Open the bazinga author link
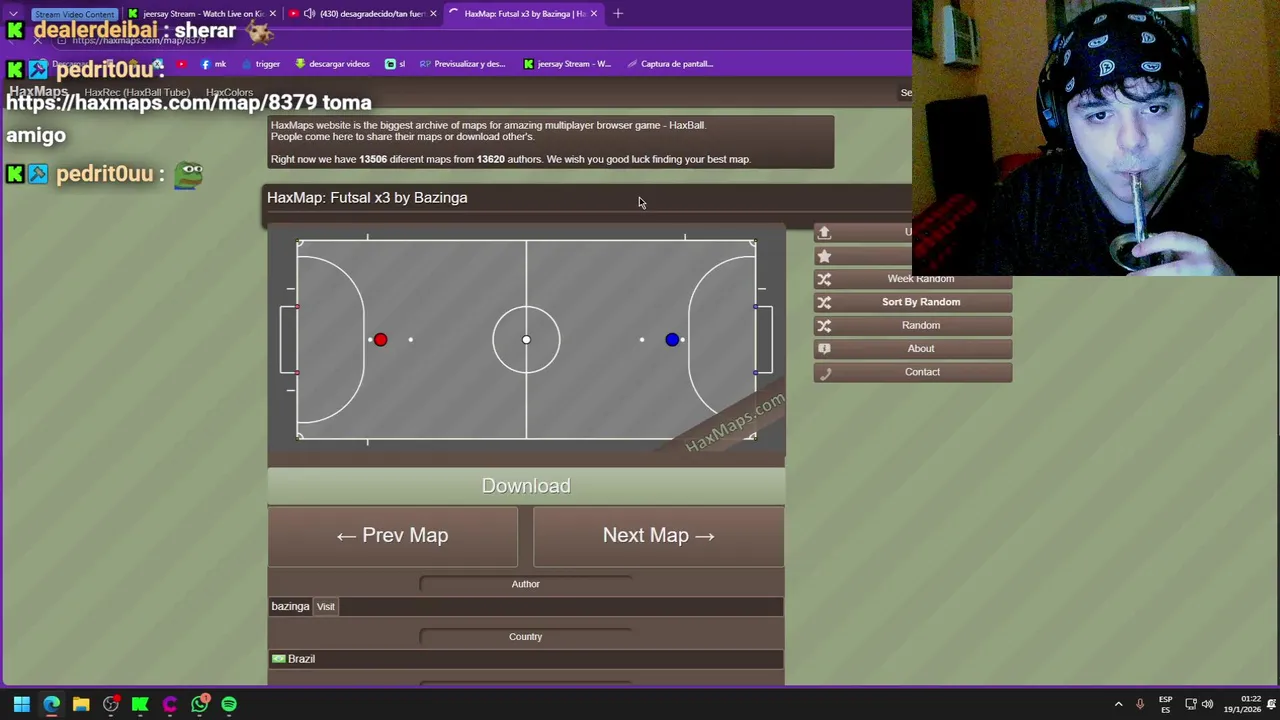Screen dimensions: 1280x720 tap(290, 606)
